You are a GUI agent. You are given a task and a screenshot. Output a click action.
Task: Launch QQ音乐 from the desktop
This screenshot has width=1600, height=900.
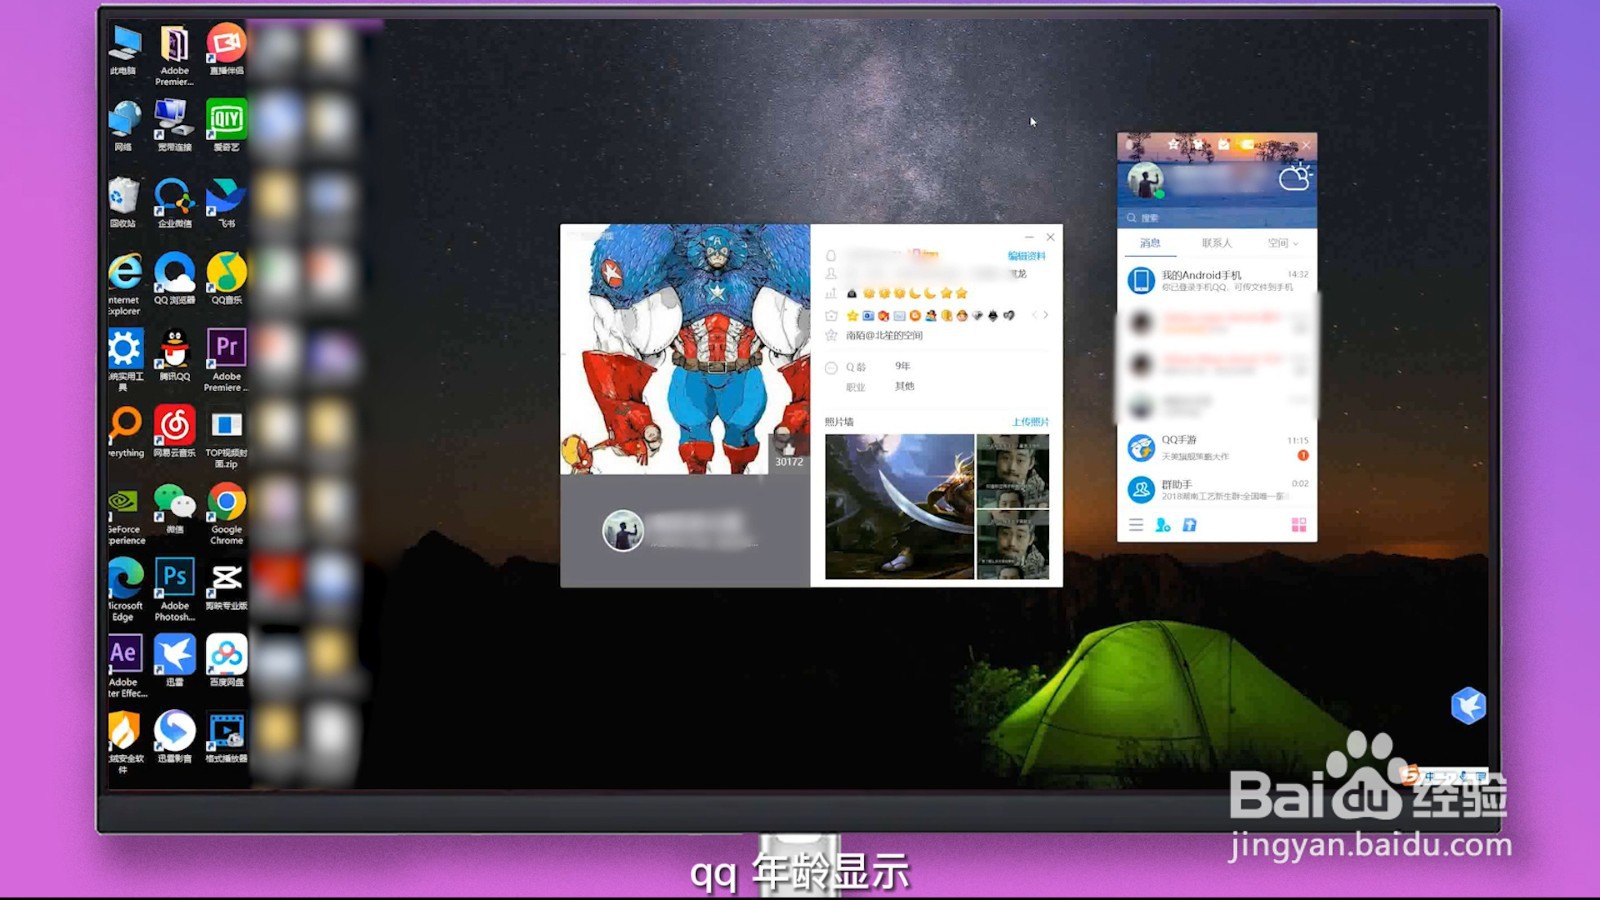click(227, 279)
